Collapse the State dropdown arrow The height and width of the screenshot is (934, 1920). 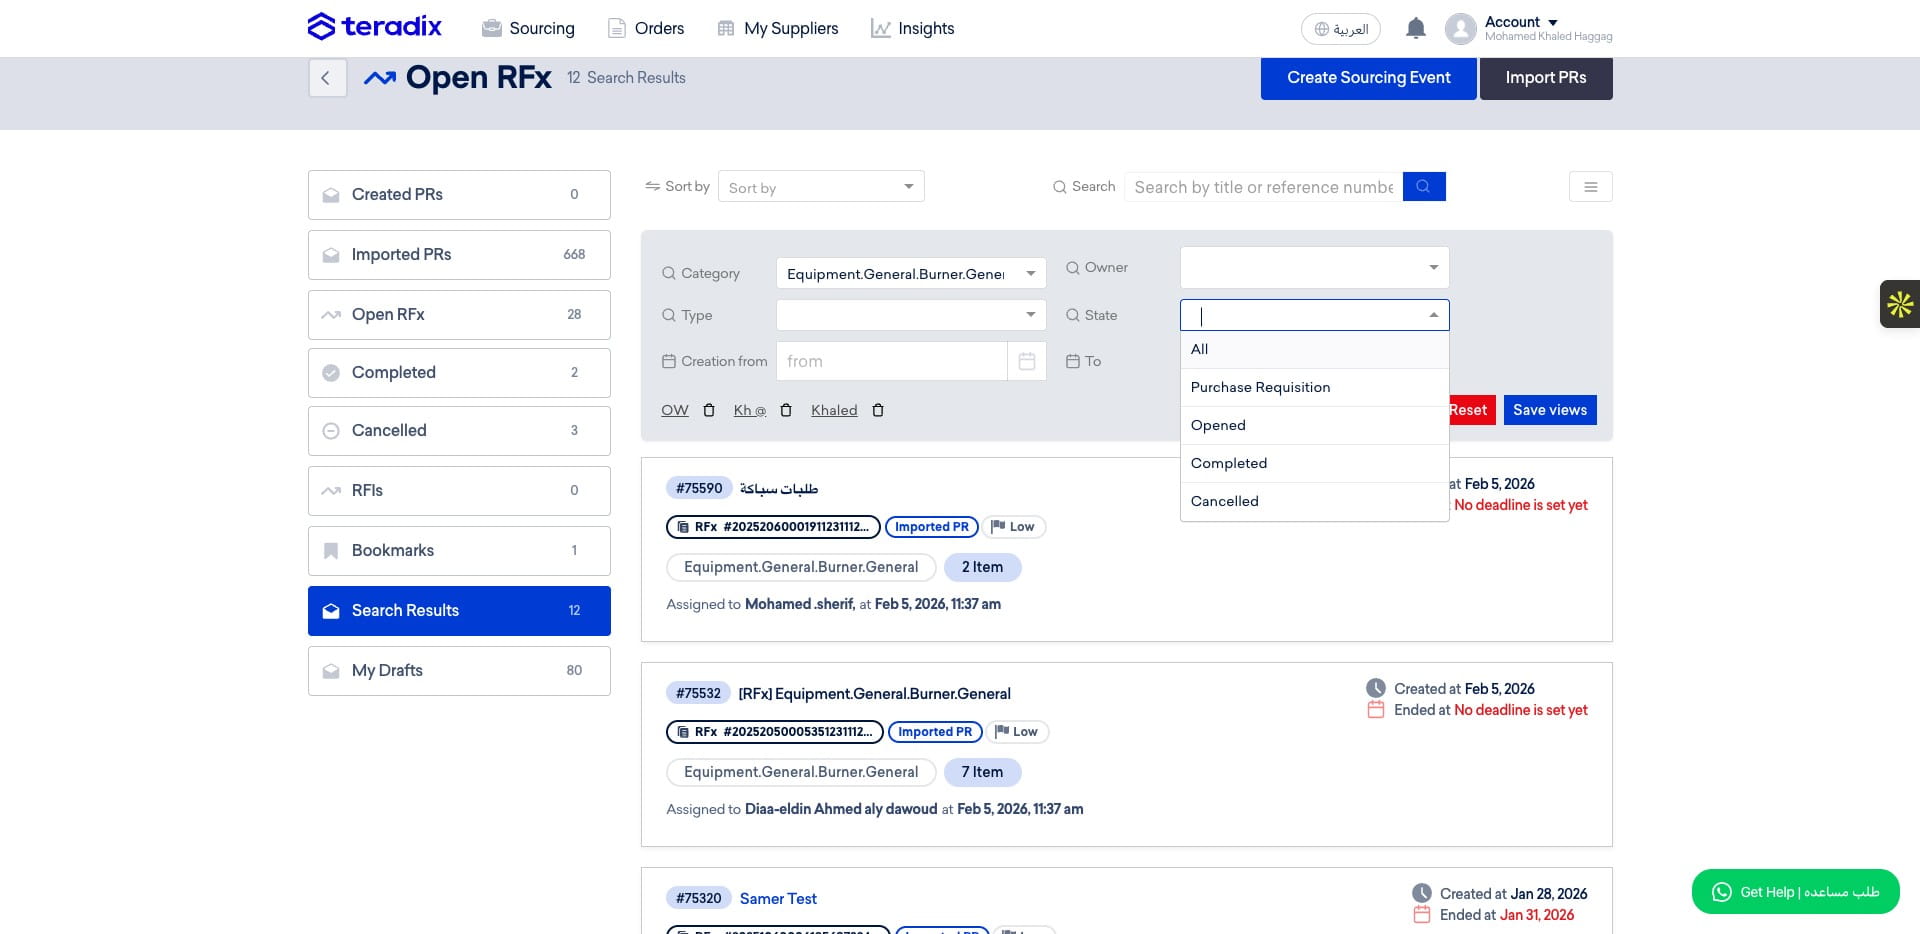1433,315
